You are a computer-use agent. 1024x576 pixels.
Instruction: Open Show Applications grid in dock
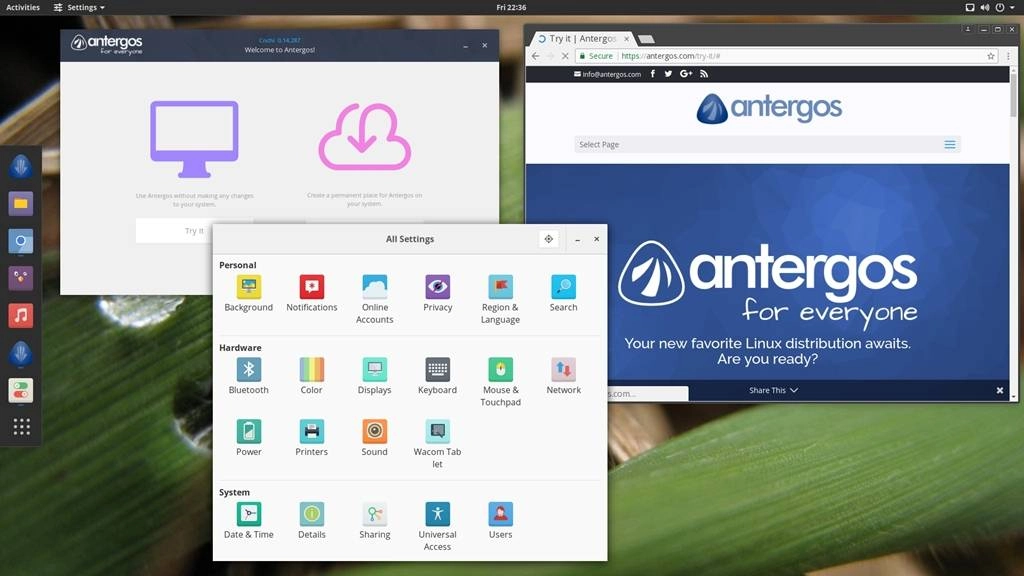click(x=22, y=426)
